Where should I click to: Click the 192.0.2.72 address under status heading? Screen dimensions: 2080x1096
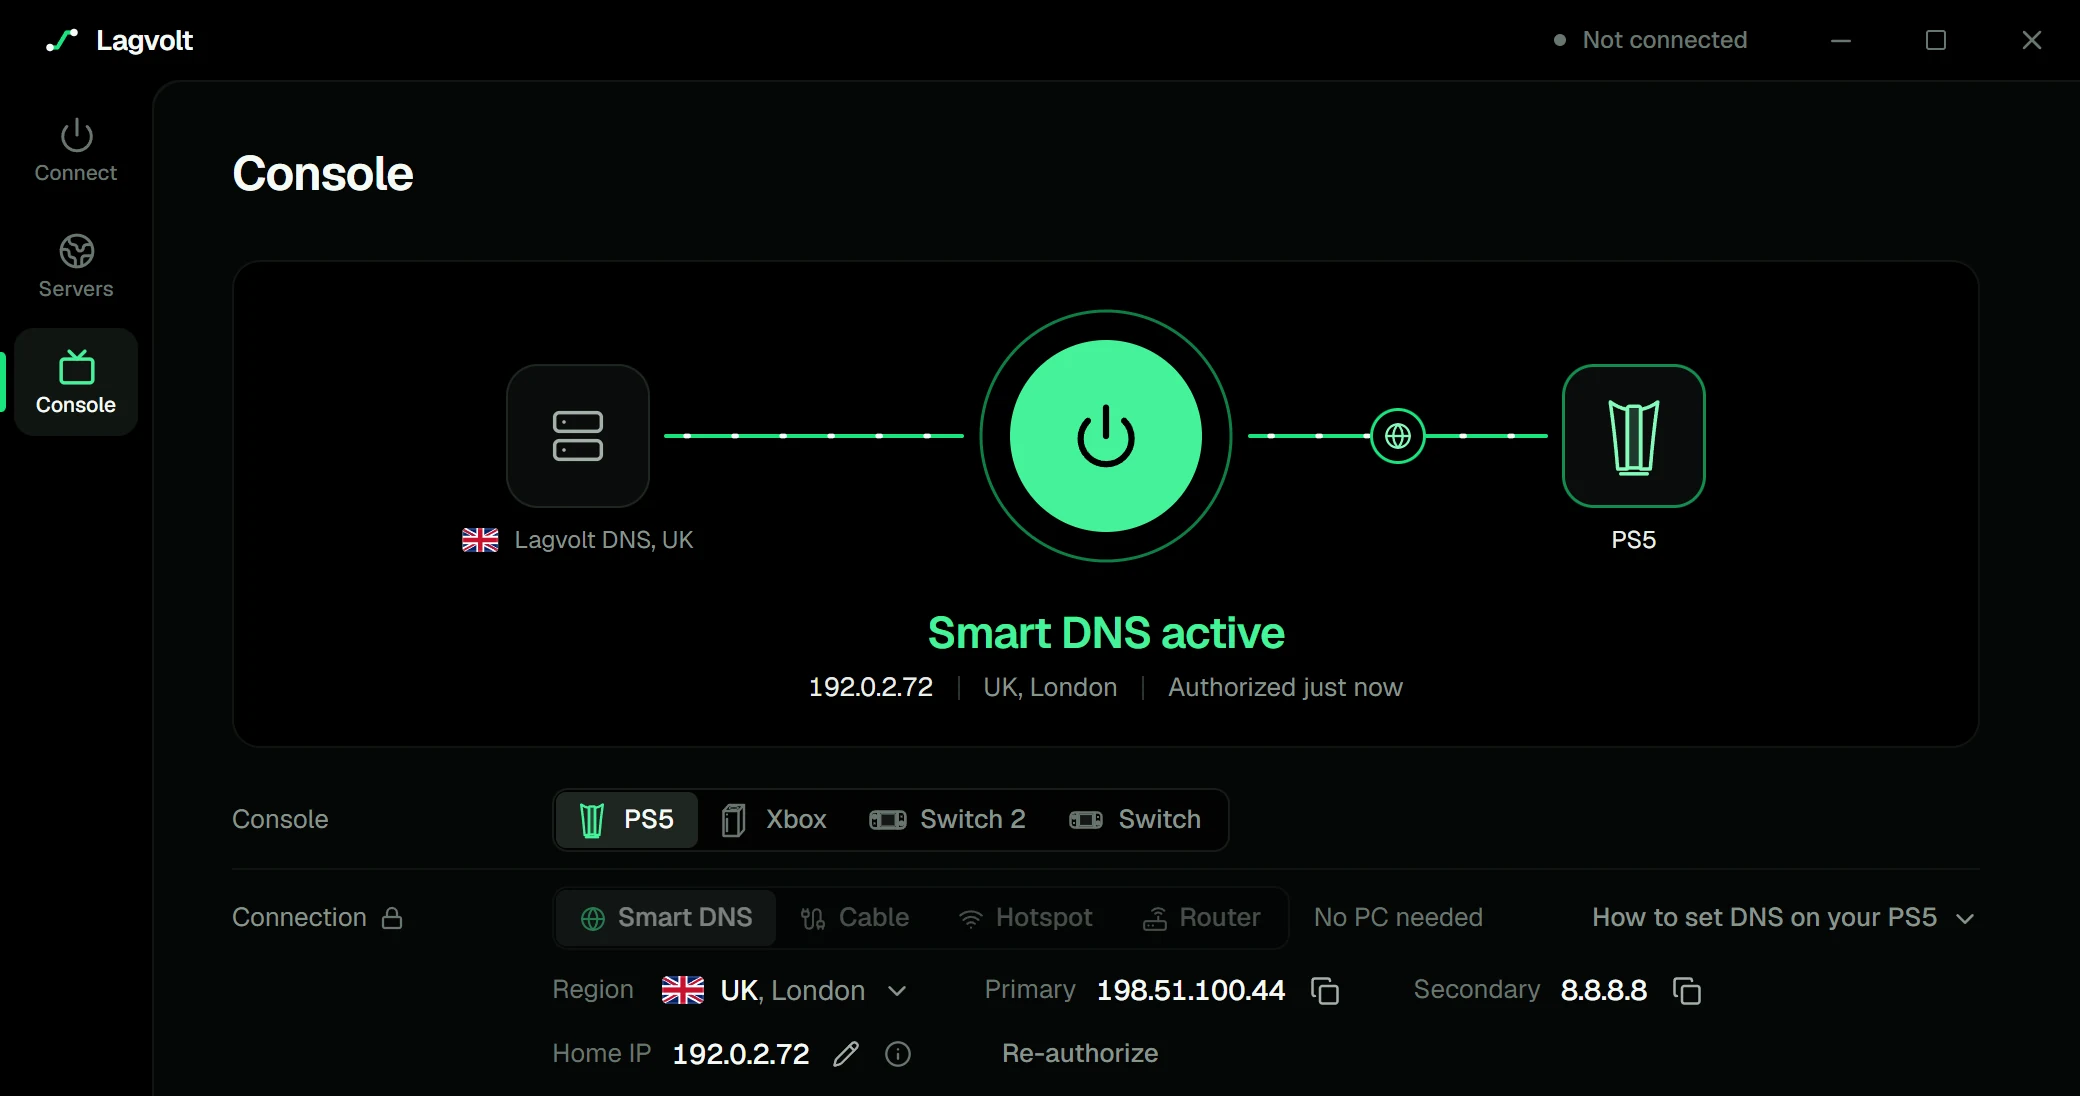[x=871, y=687]
